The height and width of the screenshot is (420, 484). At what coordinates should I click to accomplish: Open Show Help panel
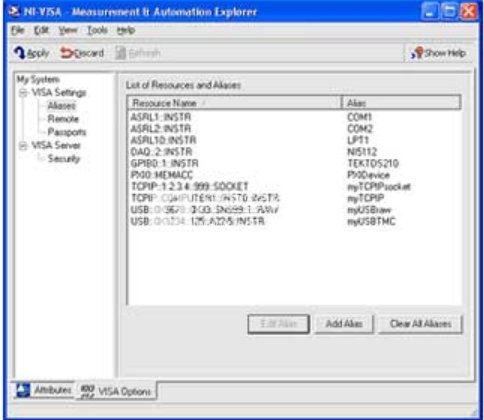tap(438, 53)
